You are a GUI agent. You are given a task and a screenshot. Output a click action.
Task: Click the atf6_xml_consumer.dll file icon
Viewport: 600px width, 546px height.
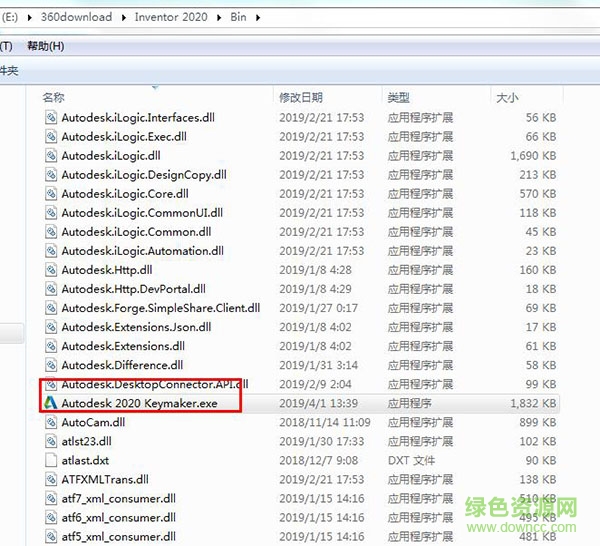click(x=51, y=518)
